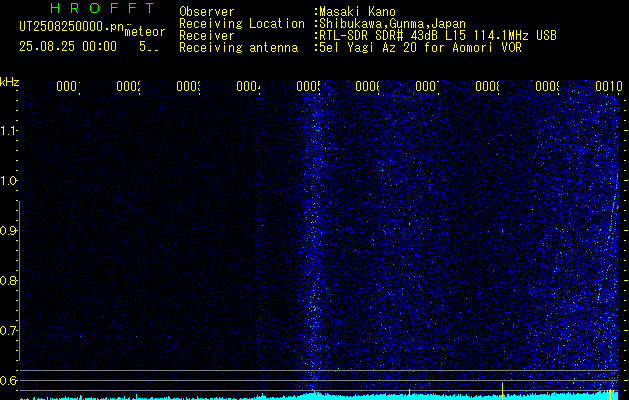
Task: Click the red echo dot in the spectrogram
Action: 502,231
